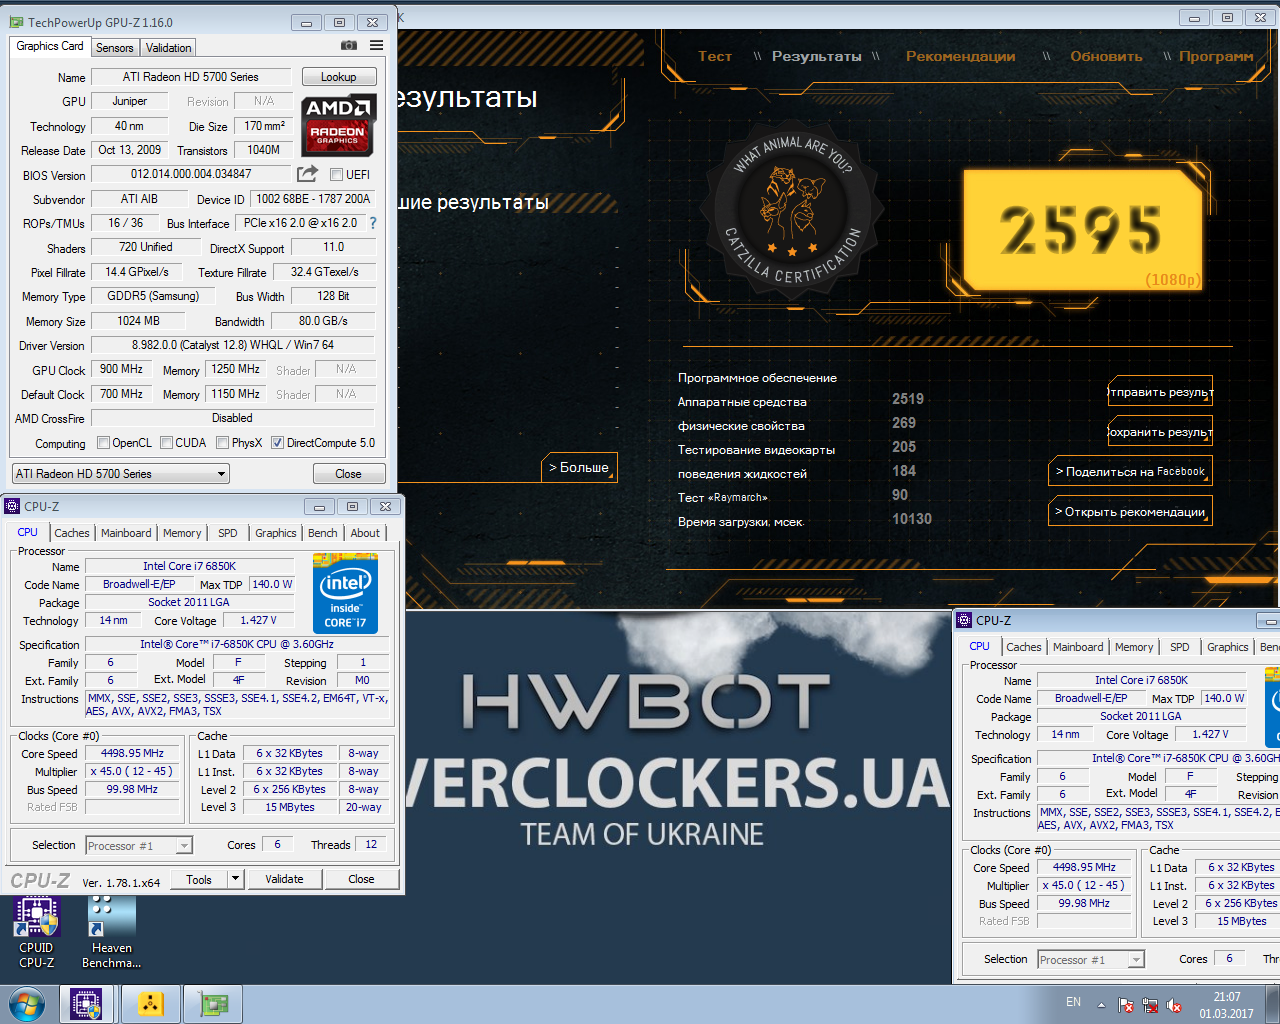Click the Validate button in CPU-Z
Viewport: 1280px width, 1024px height.
click(x=284, y=879)
